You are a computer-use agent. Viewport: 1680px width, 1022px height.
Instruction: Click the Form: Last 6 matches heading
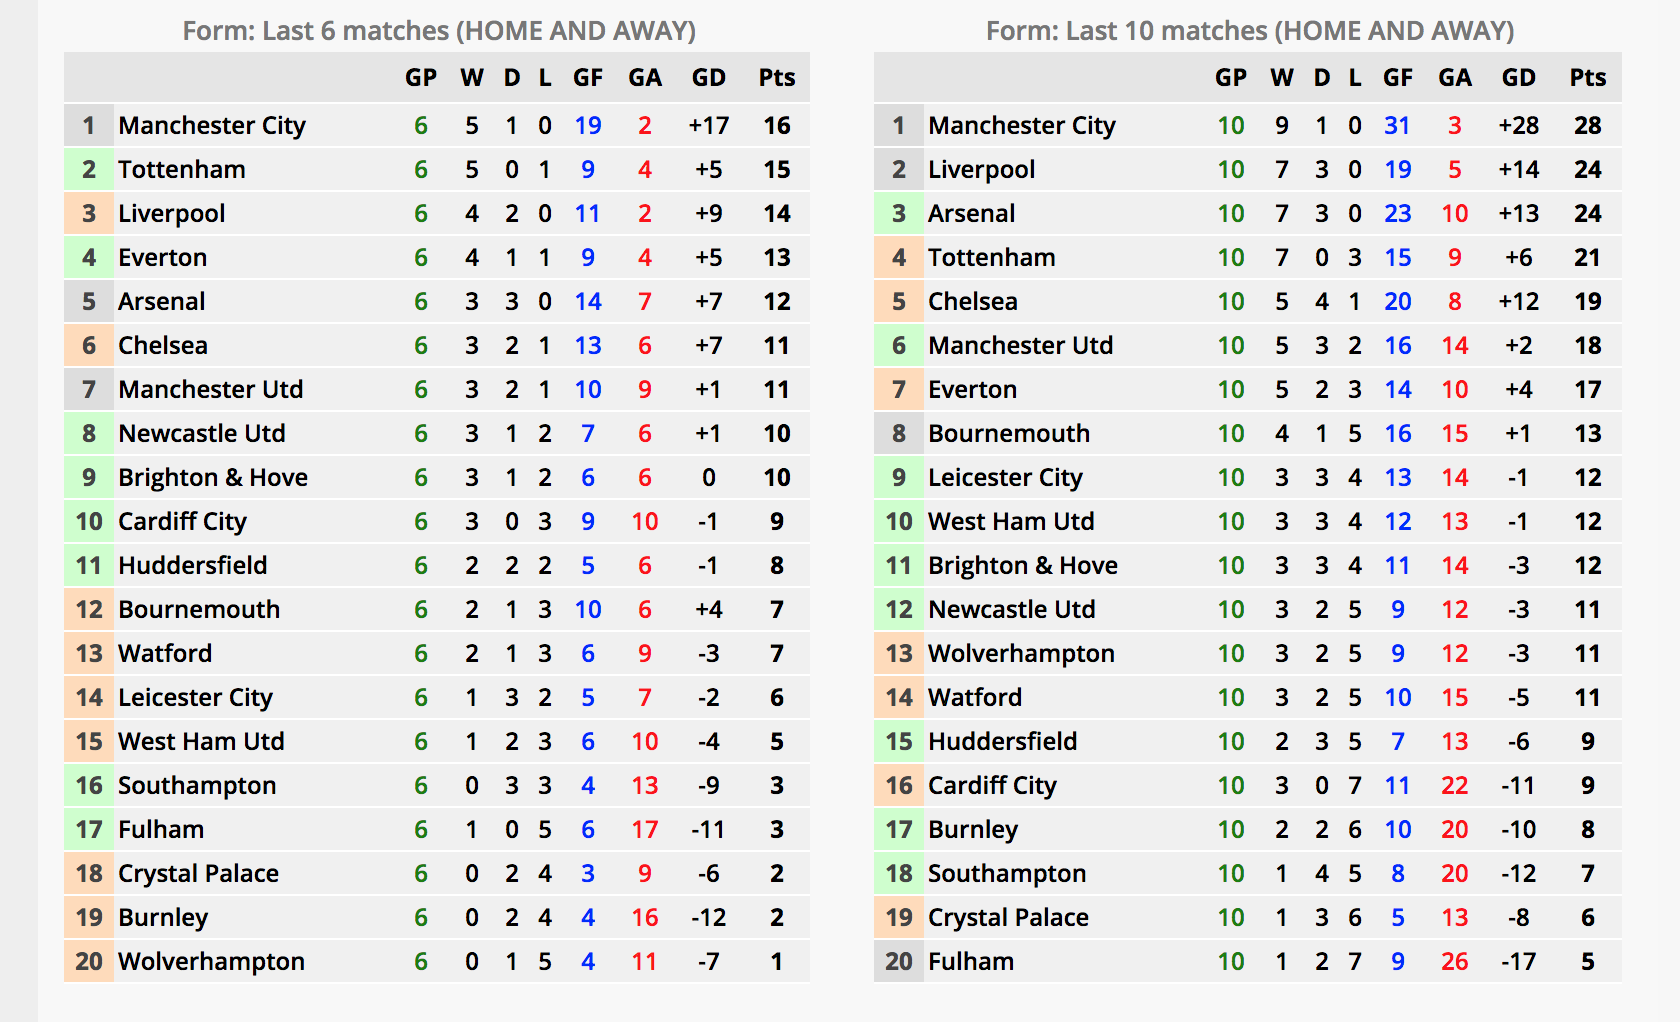pyautogui.click(x=439, y=31)
